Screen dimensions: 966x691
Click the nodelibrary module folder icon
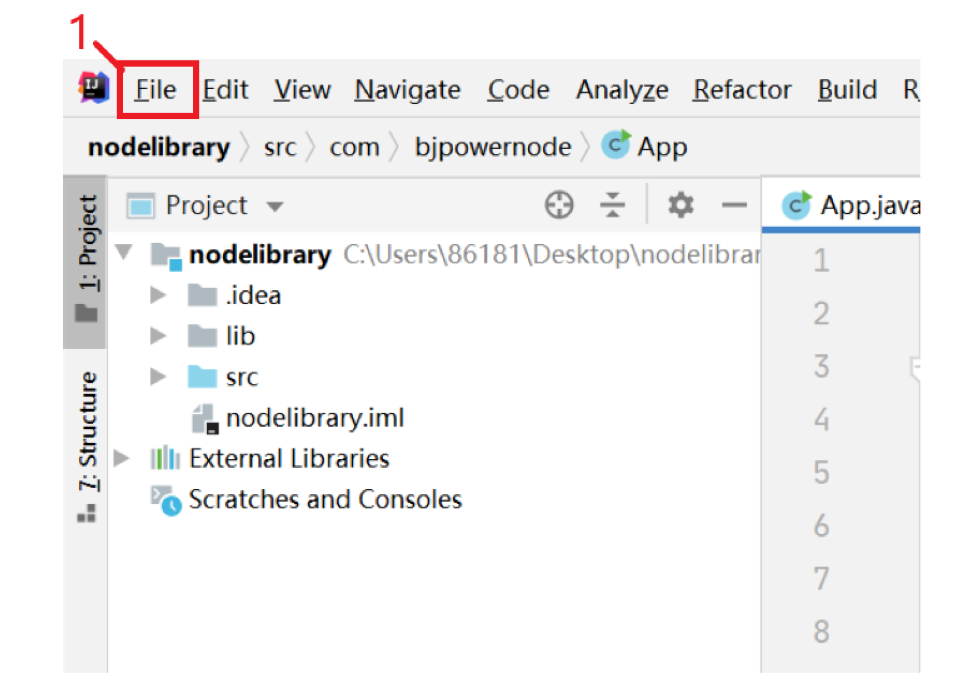tap(166, 256)
